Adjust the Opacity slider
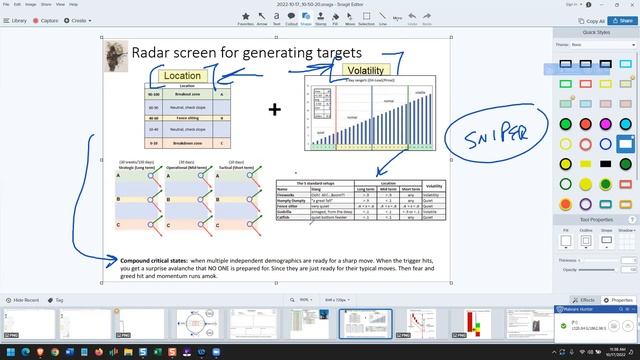Viewport: 640px width, 360px height. pyautogui.click(x=596, y=270)
